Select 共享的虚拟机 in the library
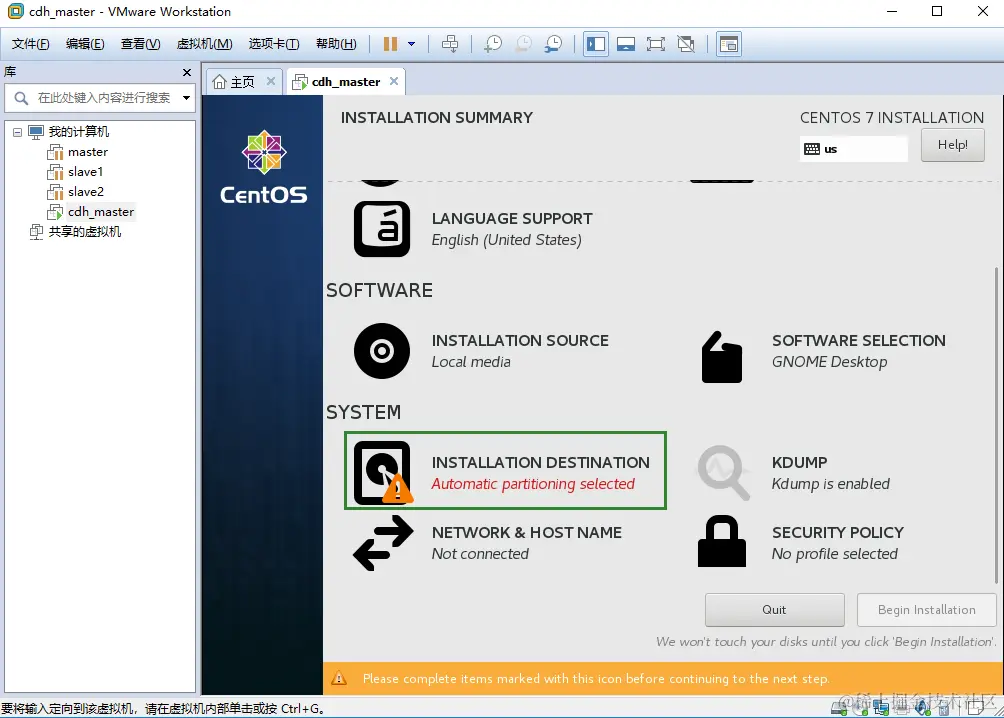Screen dimensions: 1004x718 85,232
